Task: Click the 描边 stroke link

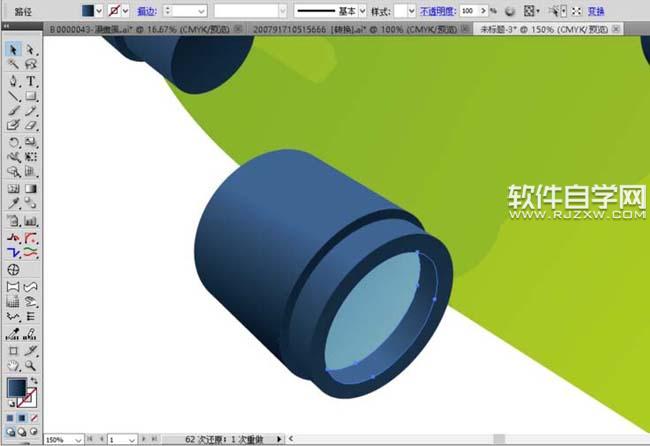Action: tap(147, 12)
